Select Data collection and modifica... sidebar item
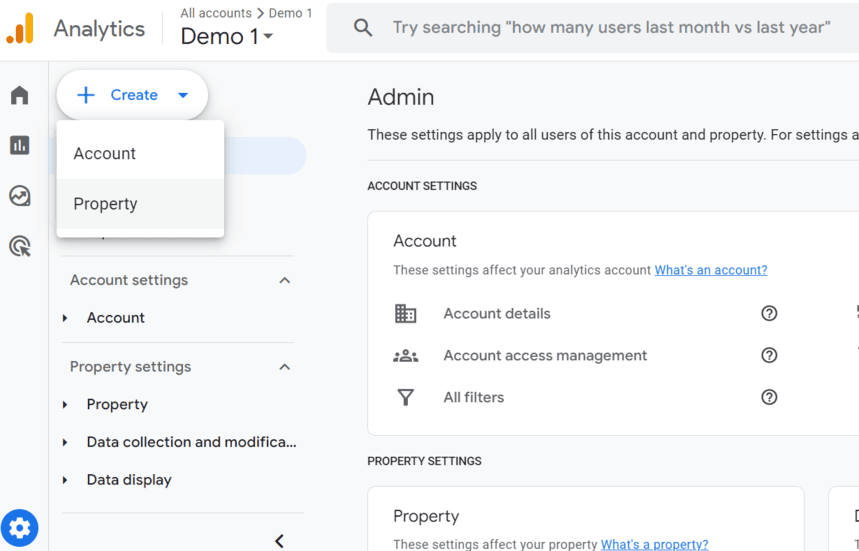Screen dimensions: 859x551 [191, 442]
